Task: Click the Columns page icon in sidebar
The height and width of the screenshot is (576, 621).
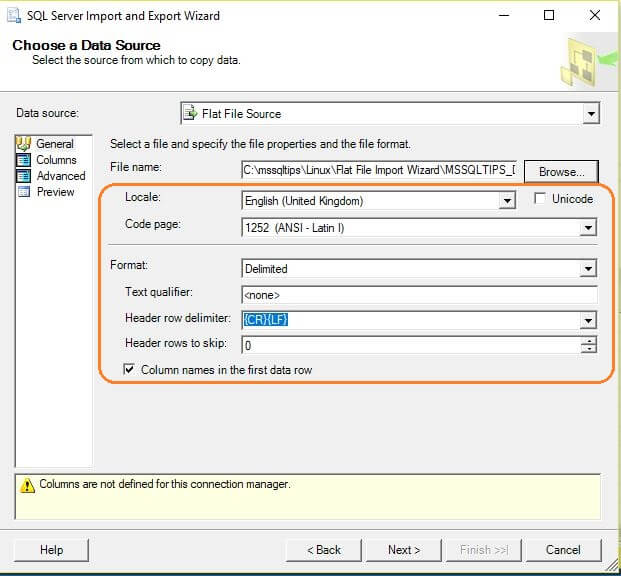Action: tap(24, 160)
